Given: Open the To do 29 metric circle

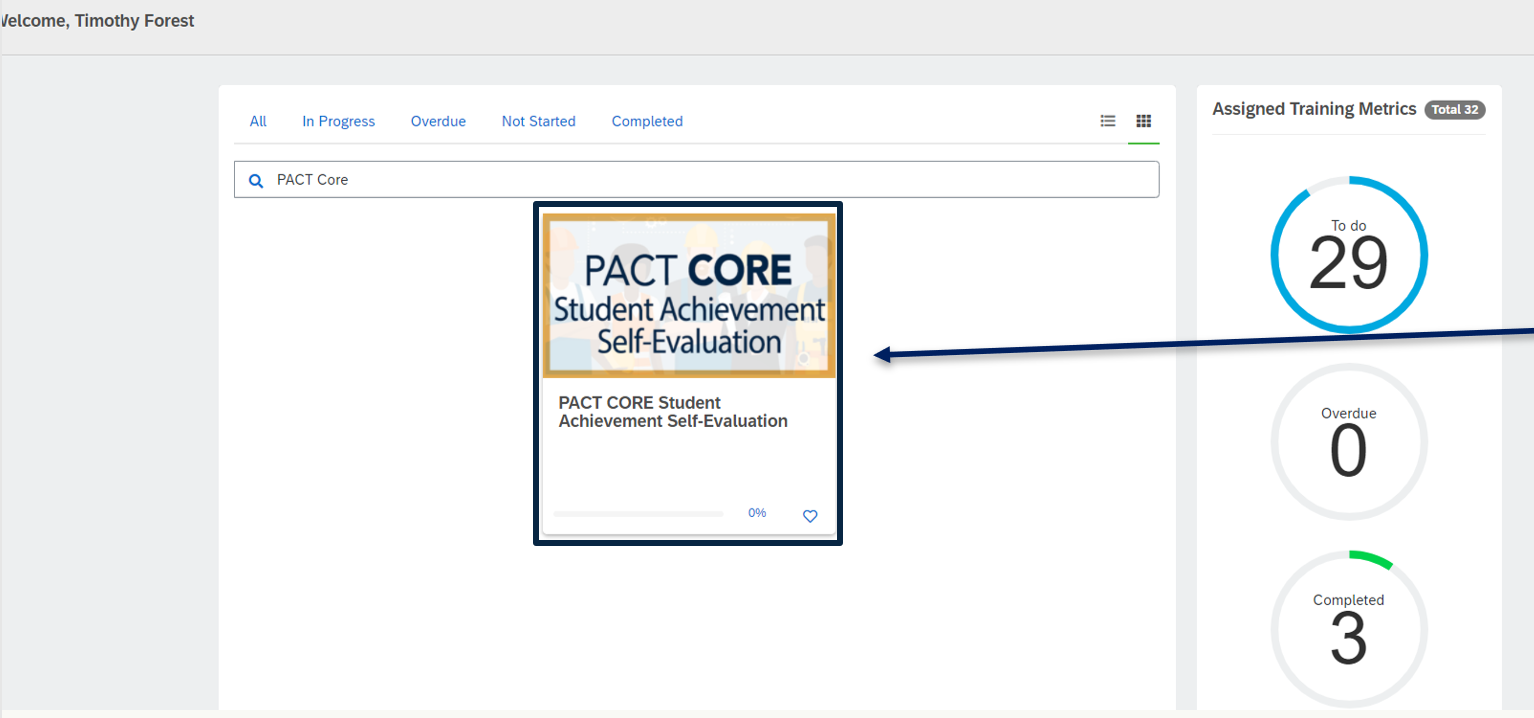Looking at the screenshot, I should tap(1348, 256).
